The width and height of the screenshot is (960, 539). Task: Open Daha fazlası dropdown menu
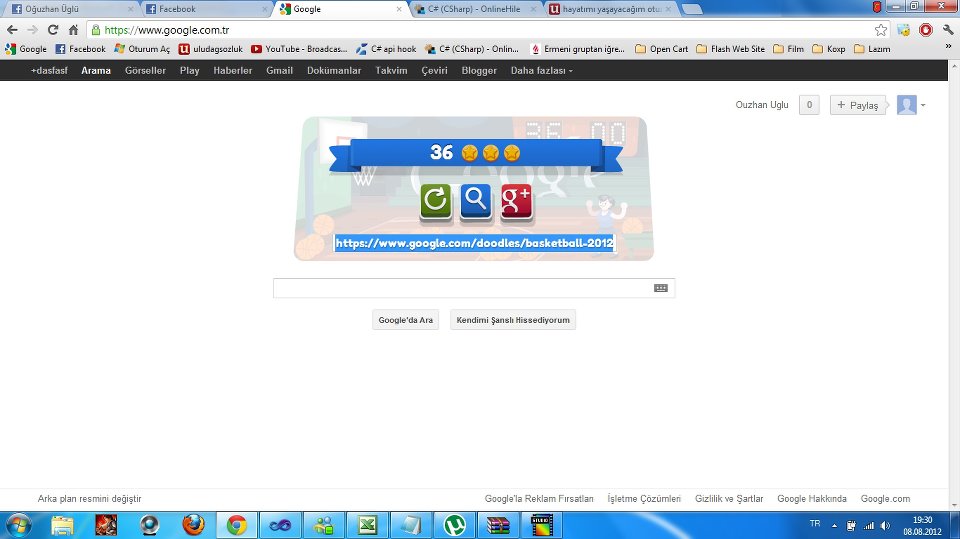pos(542,70)
